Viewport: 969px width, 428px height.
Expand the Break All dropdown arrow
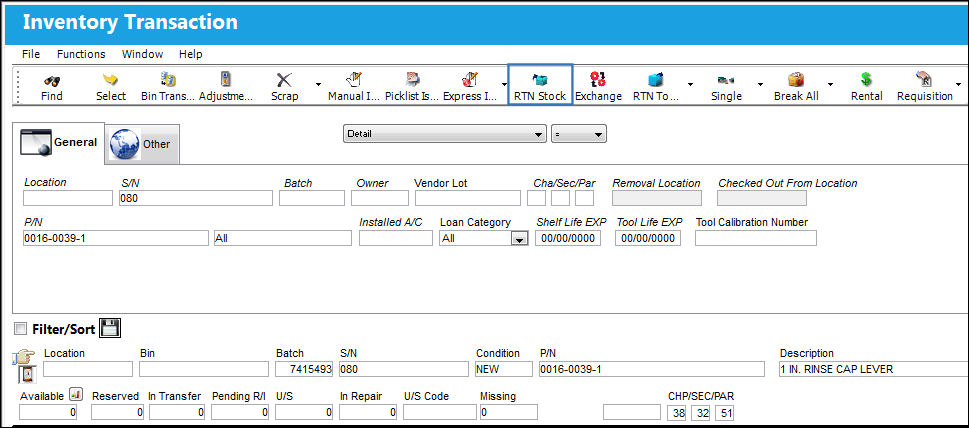[831, 85]
